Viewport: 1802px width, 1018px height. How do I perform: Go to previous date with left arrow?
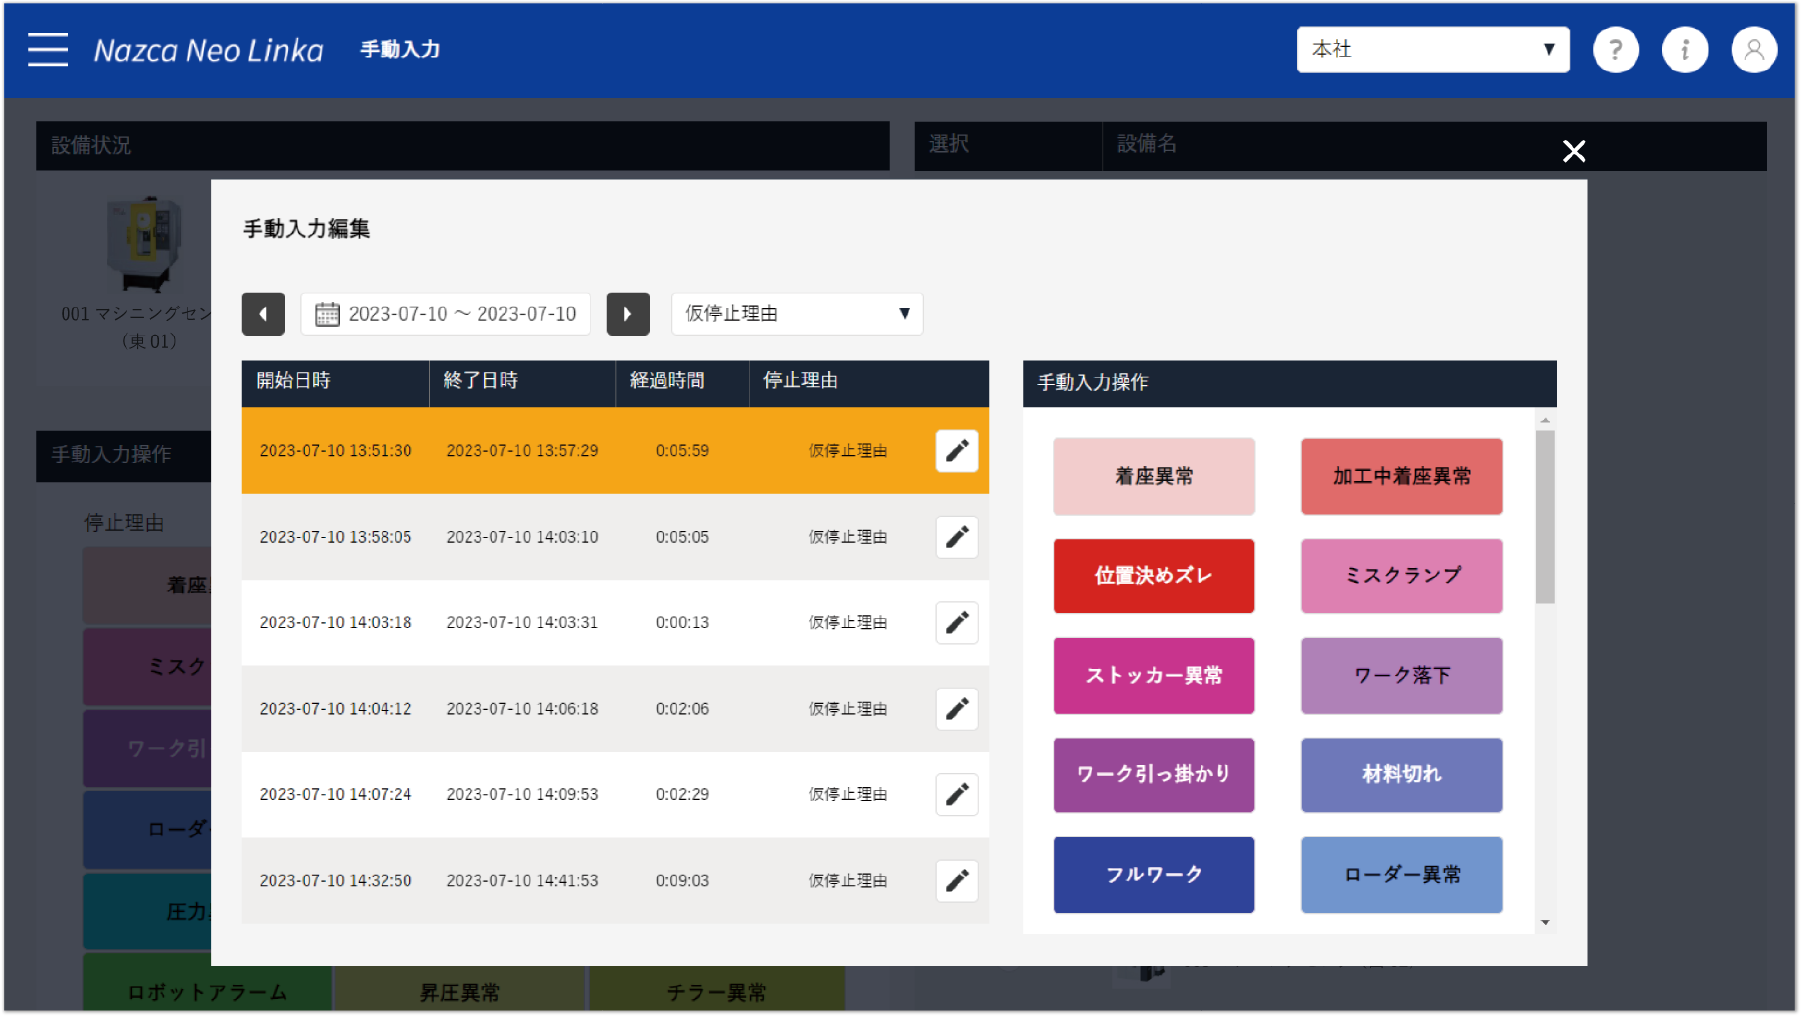[x=263, y=314]
